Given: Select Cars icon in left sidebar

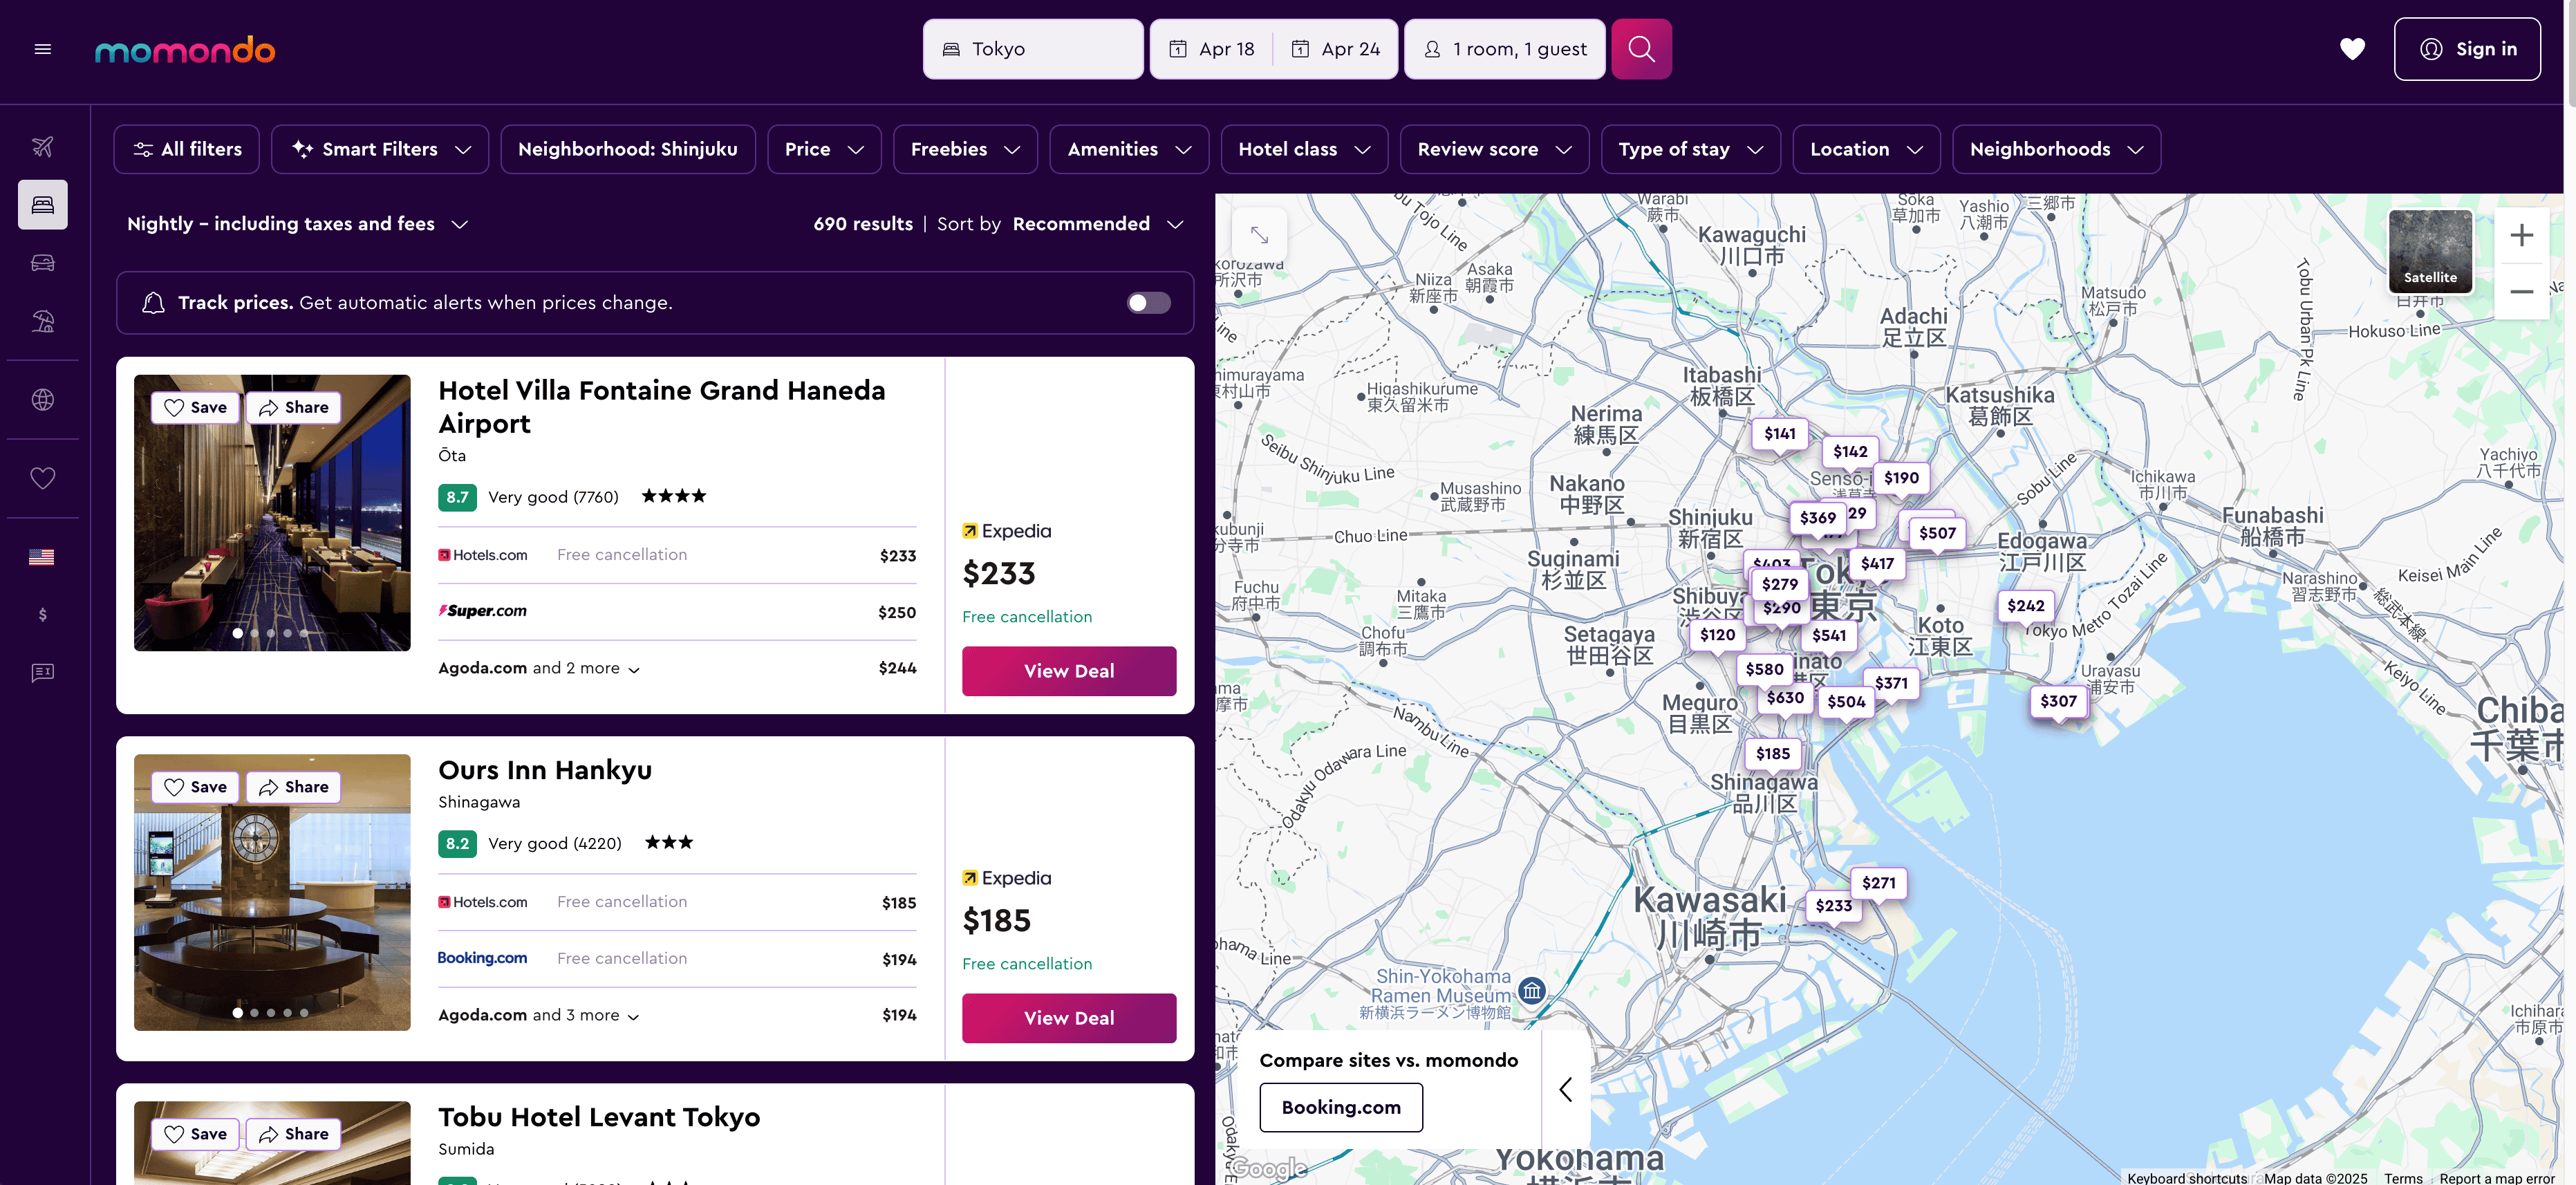Looking at the screenshot, I should pyautogui.click(x=42, y=263).
